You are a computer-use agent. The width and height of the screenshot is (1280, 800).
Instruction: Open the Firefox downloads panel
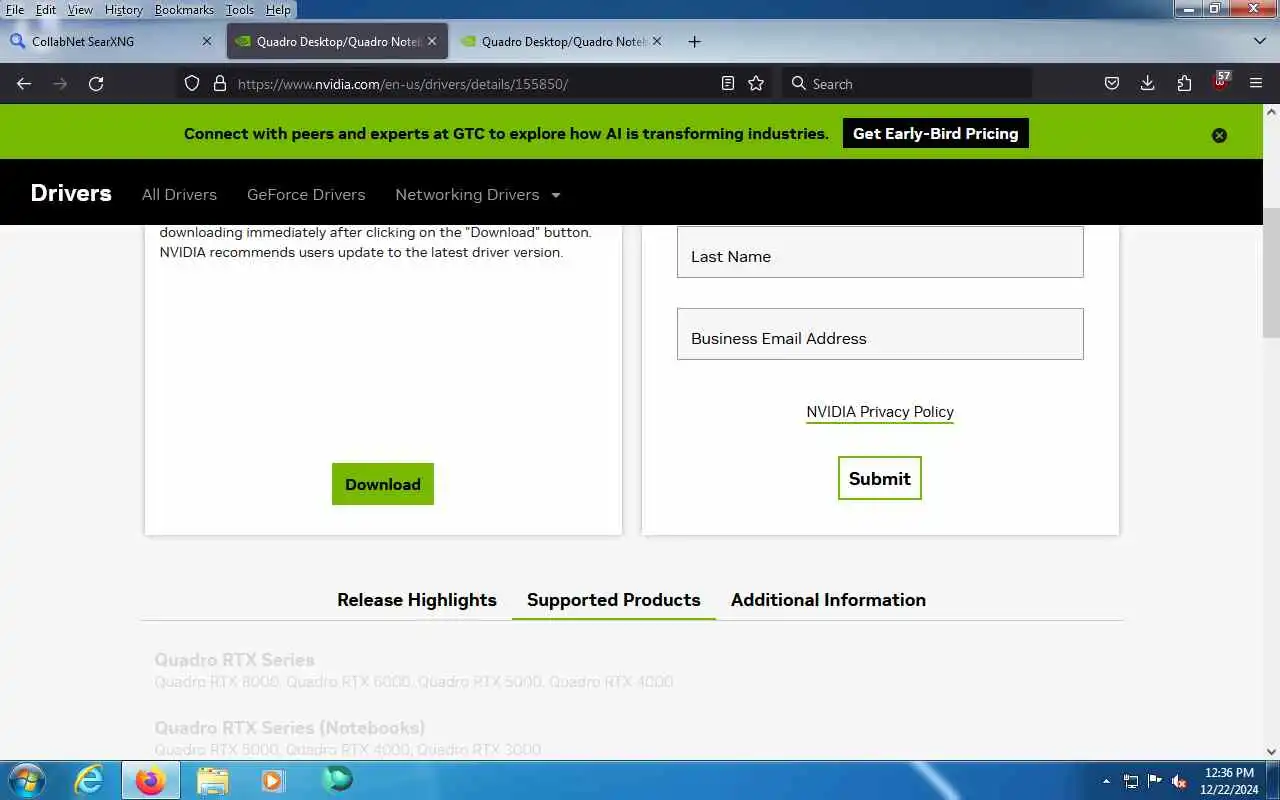click(1148, 84)
